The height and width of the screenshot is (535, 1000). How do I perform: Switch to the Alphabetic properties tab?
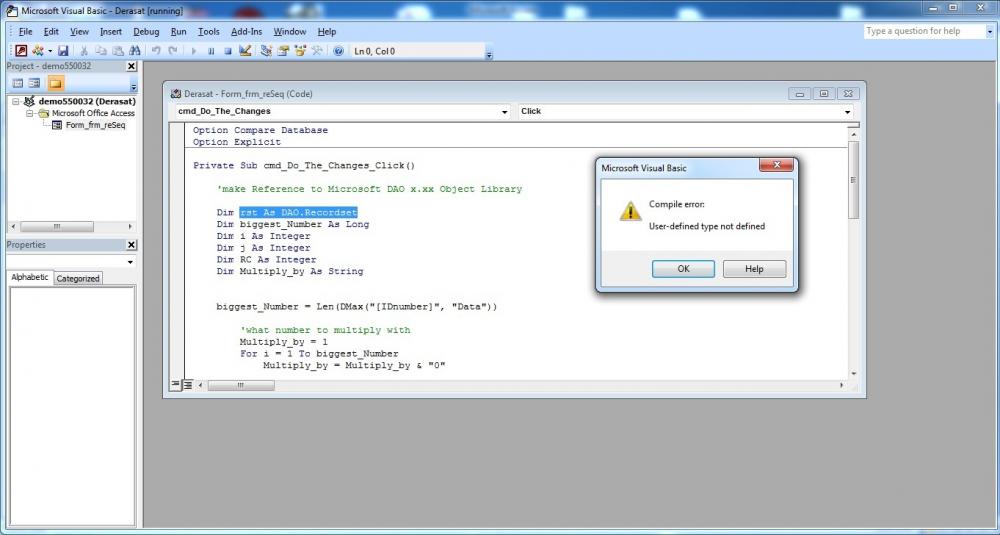coord(29,277)
